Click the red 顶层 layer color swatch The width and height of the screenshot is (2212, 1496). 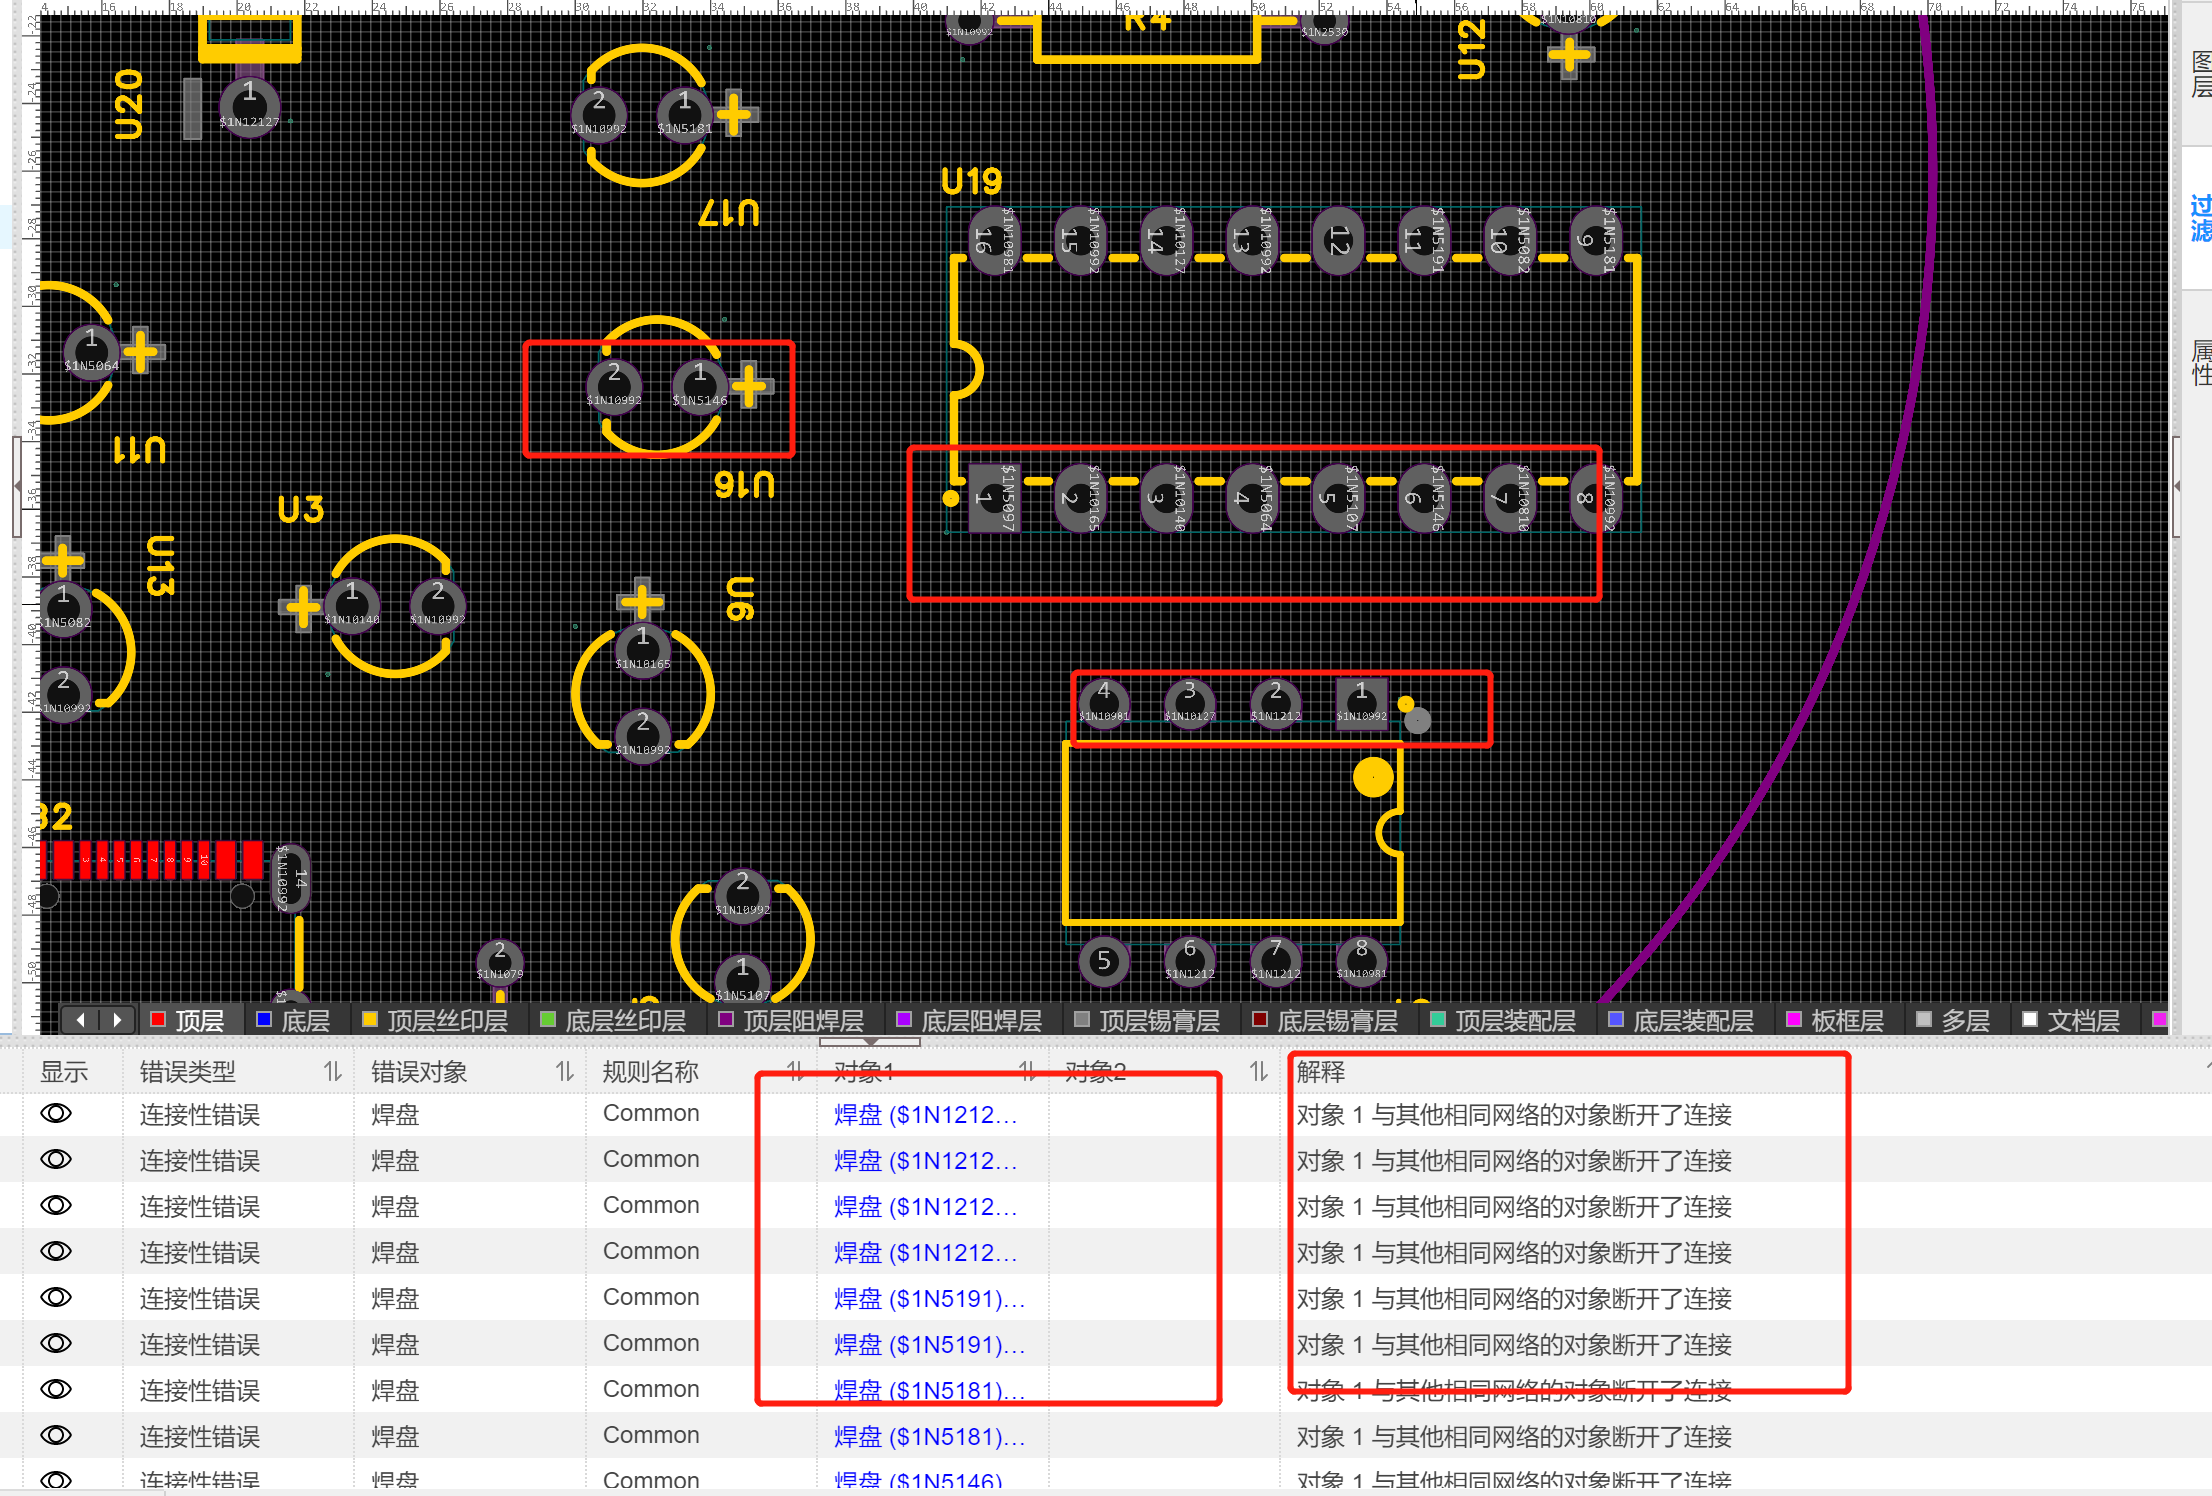(x=158, y=1020)
